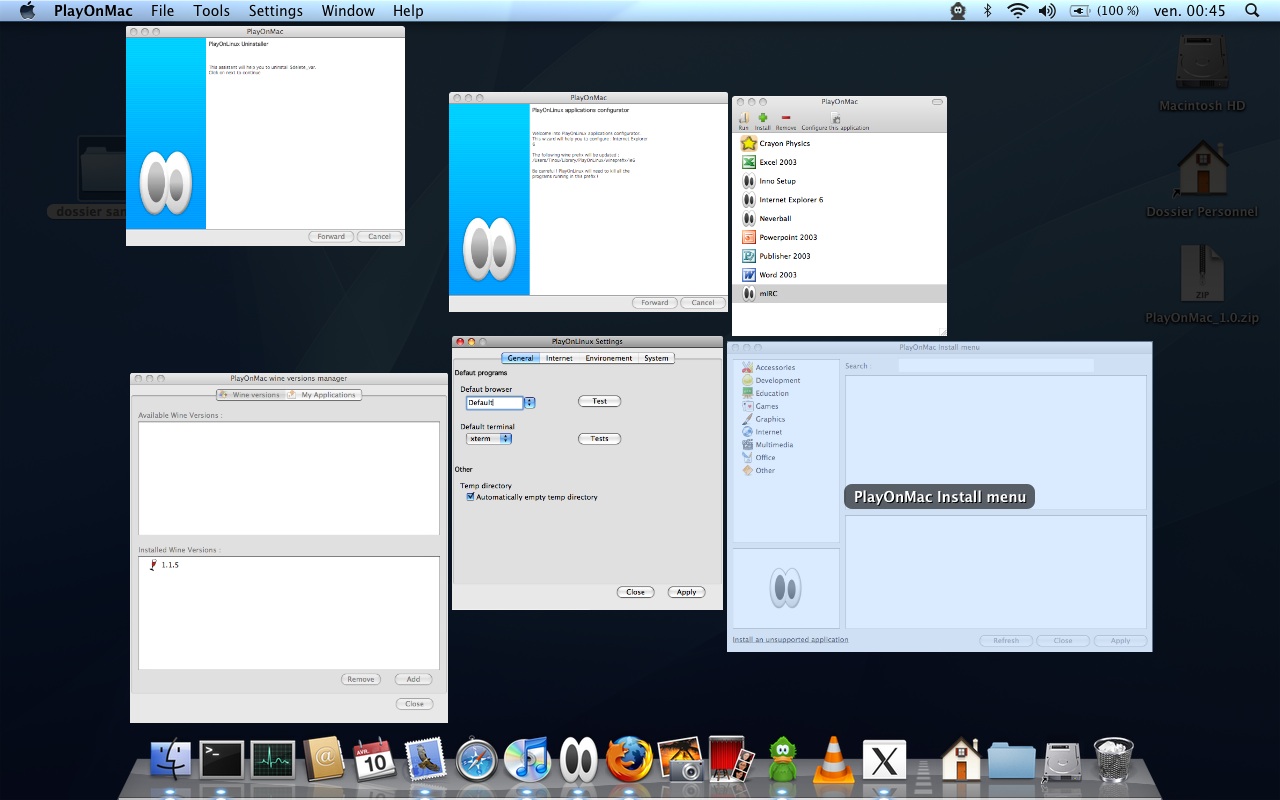
Task: Click Refresh in the Install menu window
Action: coord(1006,641)
